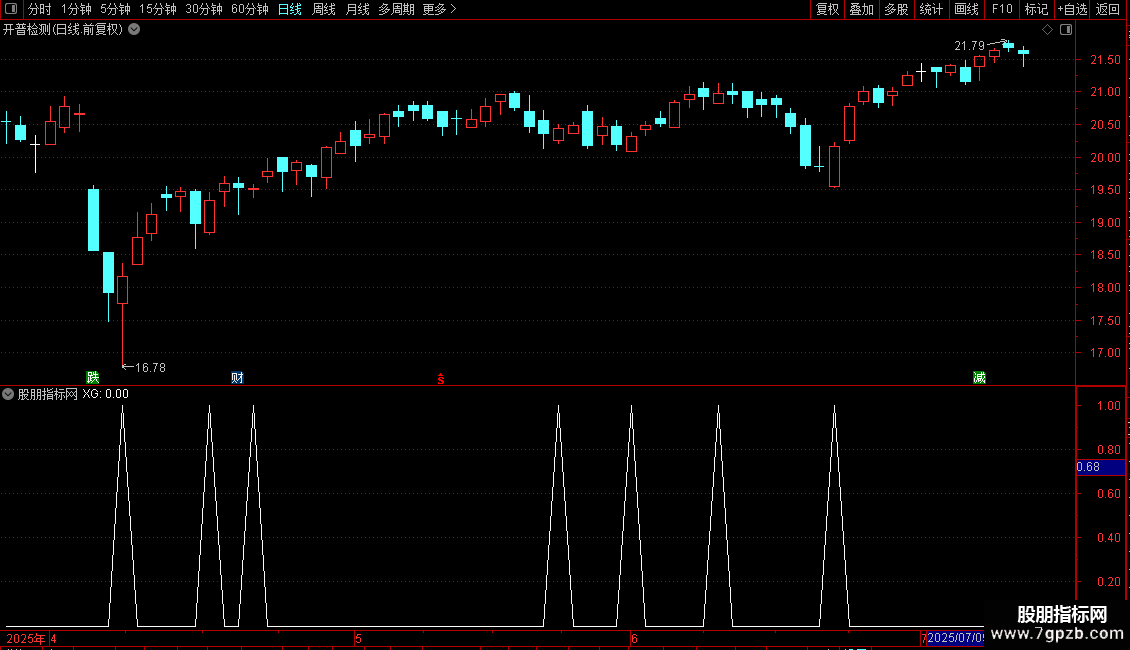Add stock to 自选 watchlist
The height and width of the screenshot is (650, 1130).
[1072, 9]
